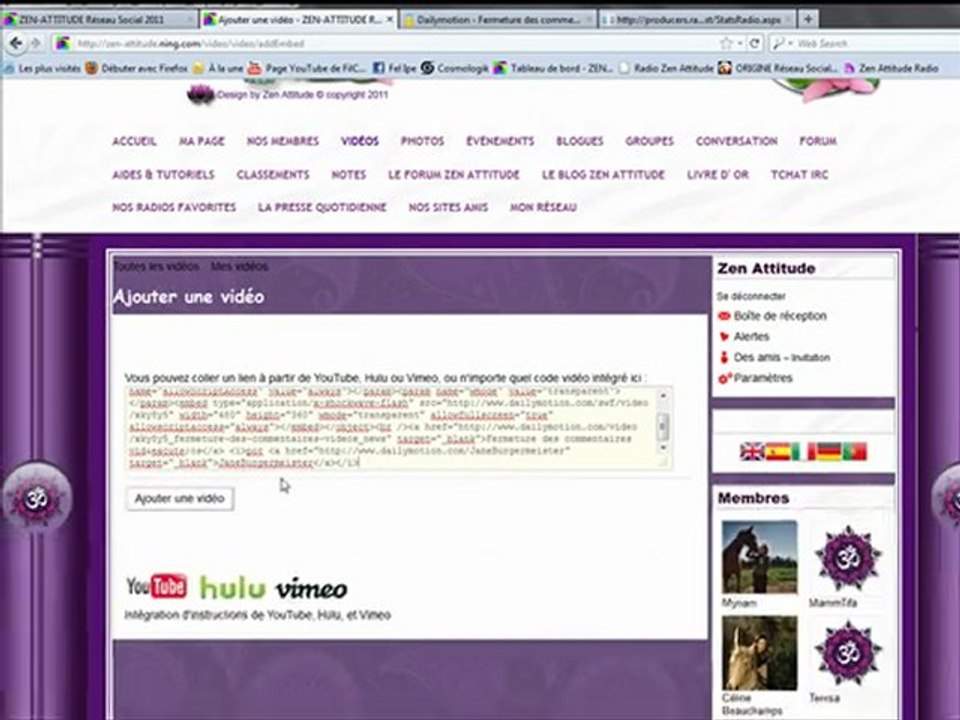
Task: Open AIDES & TUTORIELS menu item
Action: point(163,175)
